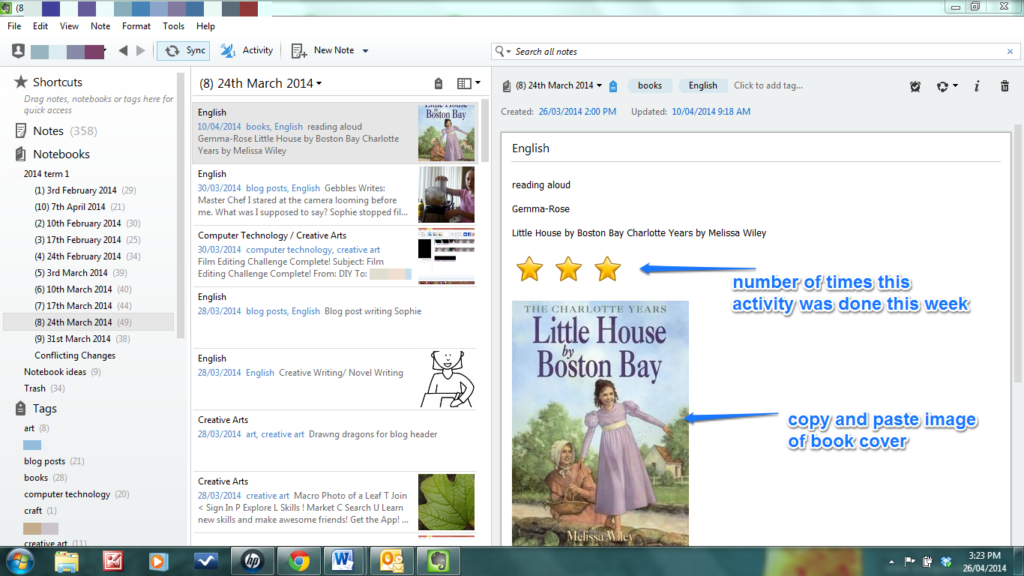
Task: Click the 'books' tag on the note
Action: coord(650,86)
